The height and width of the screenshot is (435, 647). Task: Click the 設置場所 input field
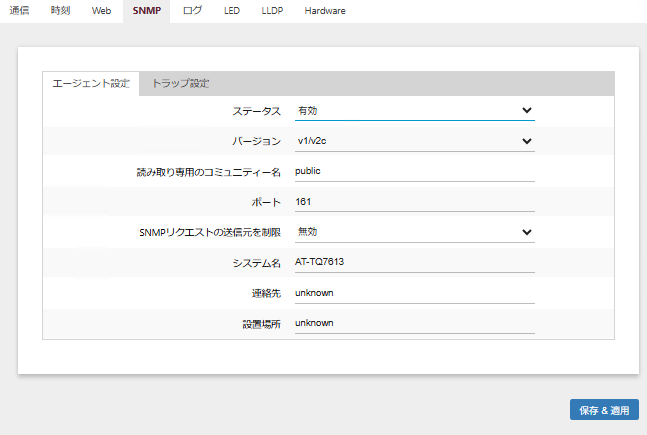pyautogui.click(x=414, y=323)
